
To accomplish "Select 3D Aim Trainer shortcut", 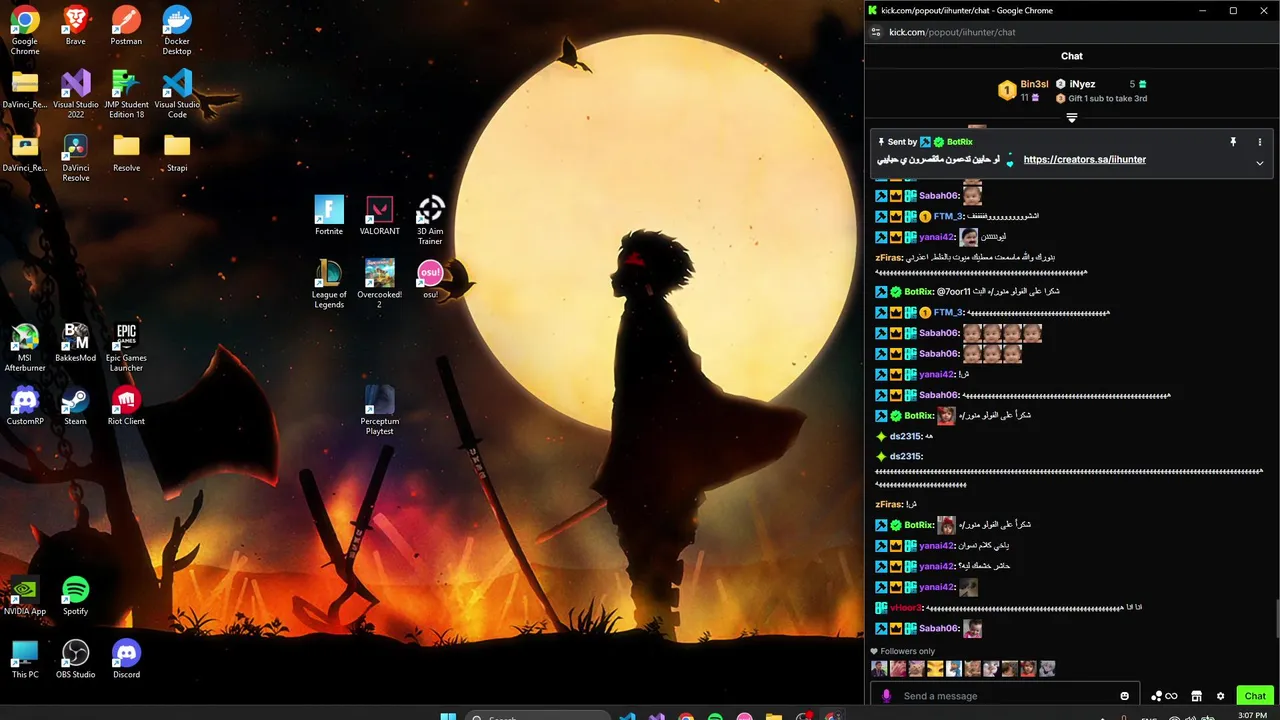I will pos(430,220).
